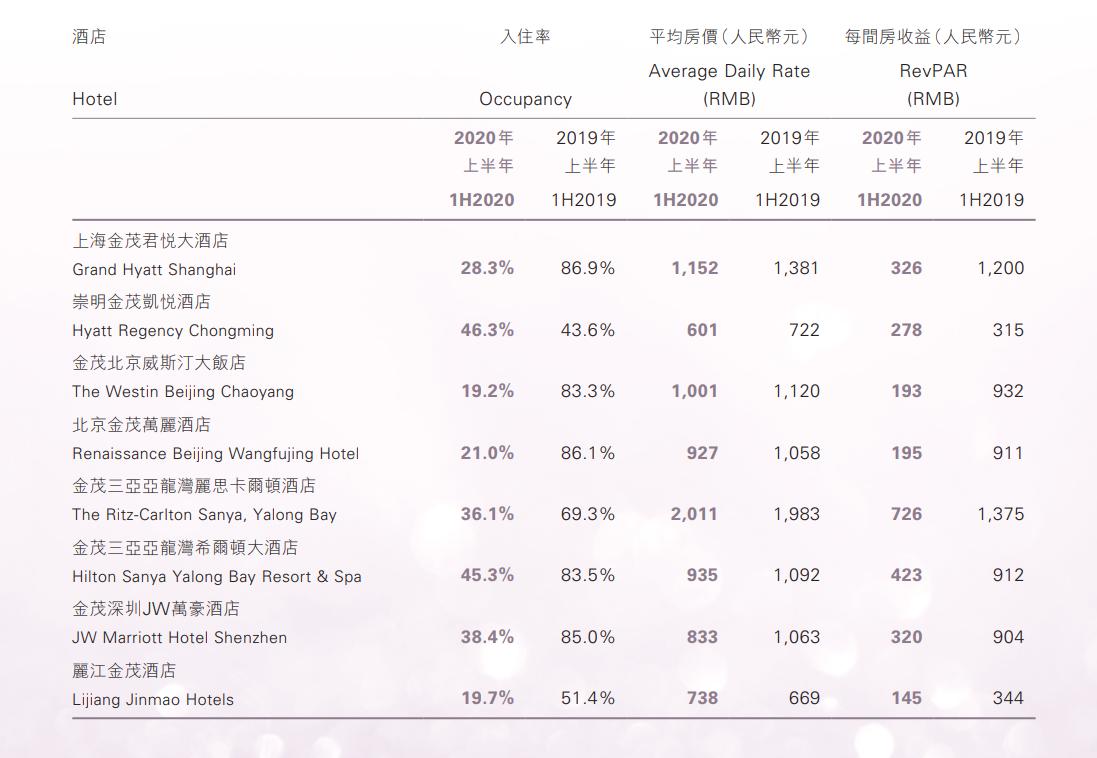
Task: Click the "JW Marriott Hotel Shenzhen" row label
Action: [x=180, y=638]
